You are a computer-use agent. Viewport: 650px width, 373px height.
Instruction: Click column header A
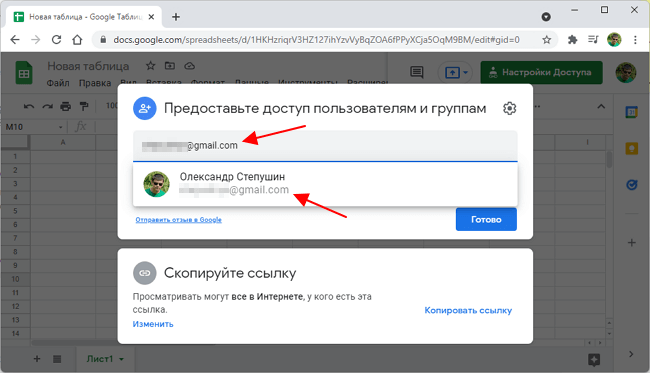click(63, 142)
